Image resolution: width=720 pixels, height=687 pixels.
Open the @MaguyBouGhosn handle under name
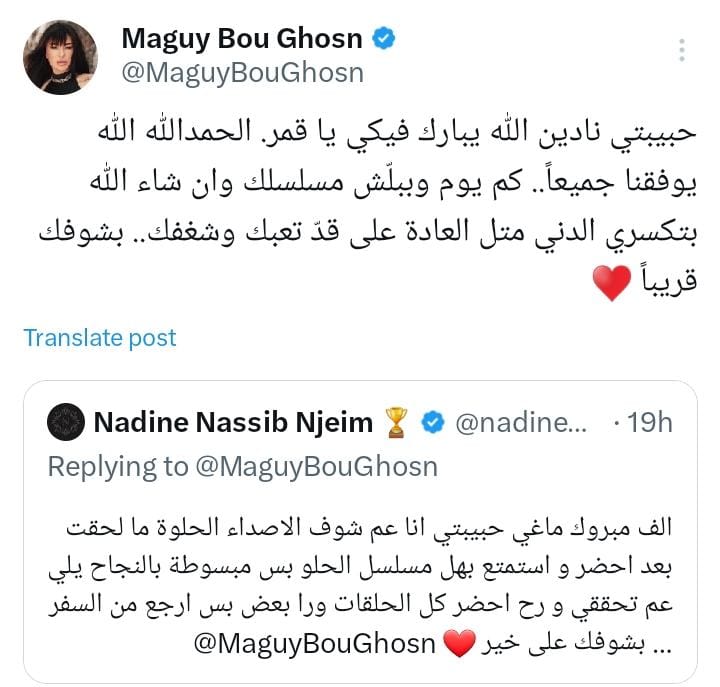tap(242, 73)
